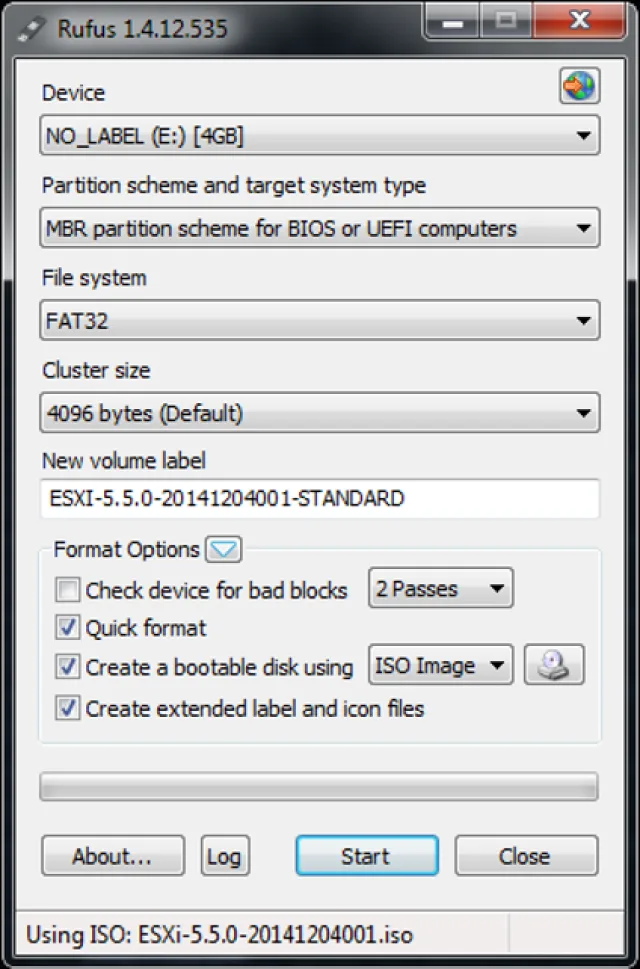Expand the Partition scheme dropdown
This screenshot has width=640, height=969.
[320, 228]
